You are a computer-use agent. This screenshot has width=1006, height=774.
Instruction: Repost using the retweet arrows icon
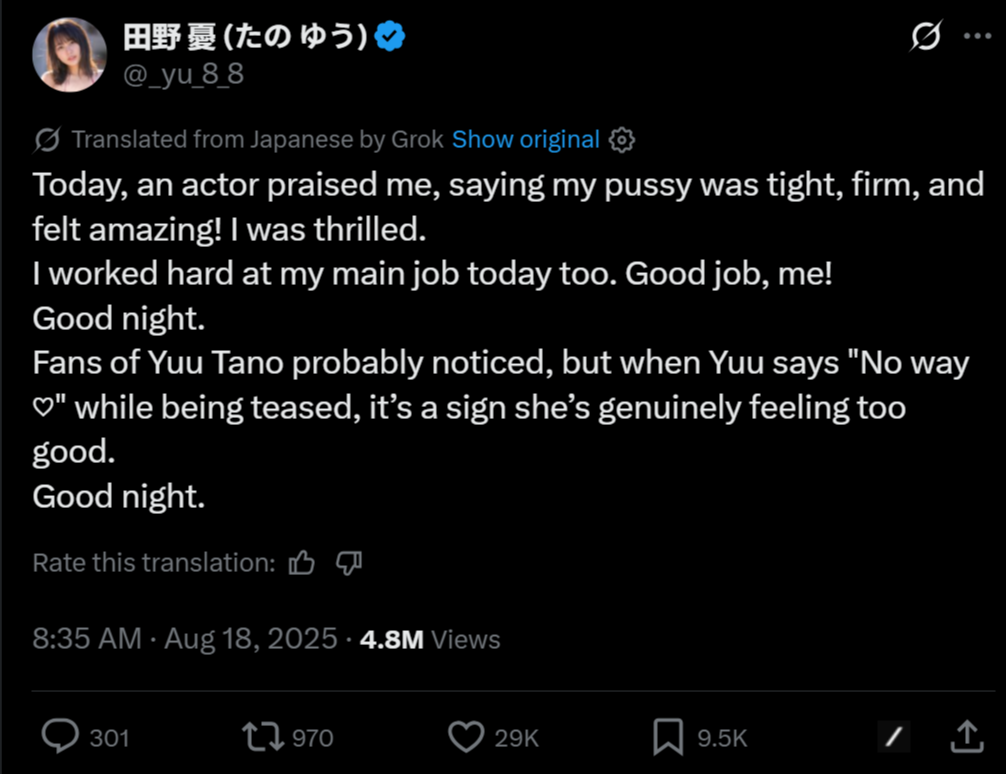(261, 738)
